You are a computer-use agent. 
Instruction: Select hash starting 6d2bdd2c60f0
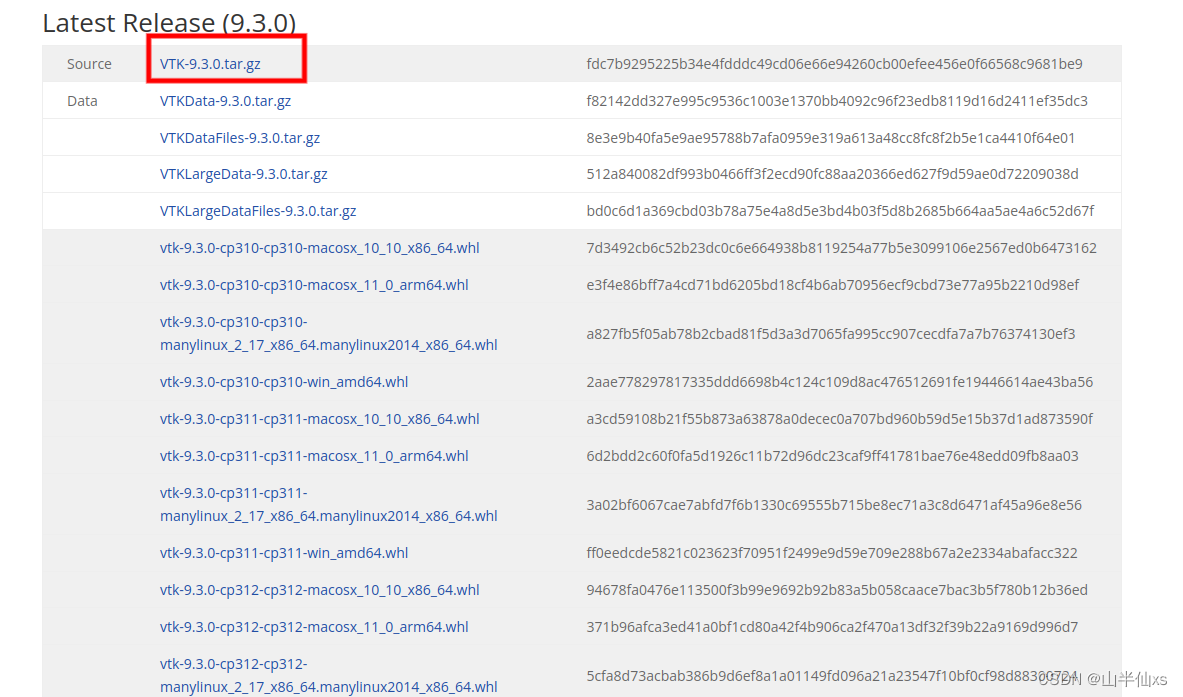click(x=832, y=456)
